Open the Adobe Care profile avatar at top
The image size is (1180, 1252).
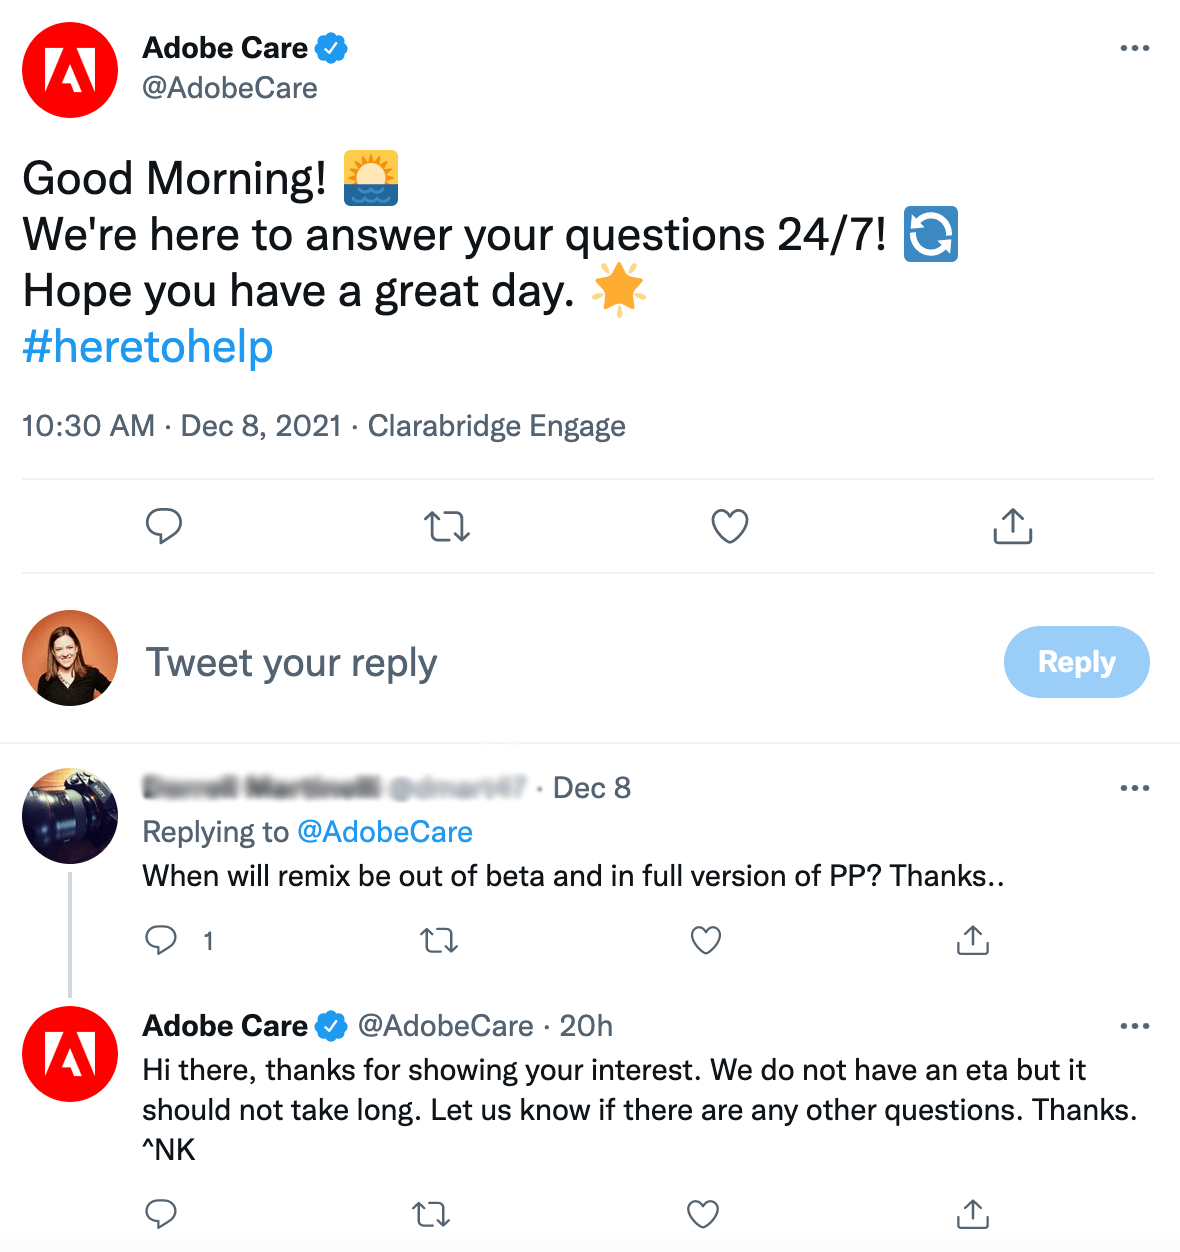pyautogui.click(x=70, y=70)
